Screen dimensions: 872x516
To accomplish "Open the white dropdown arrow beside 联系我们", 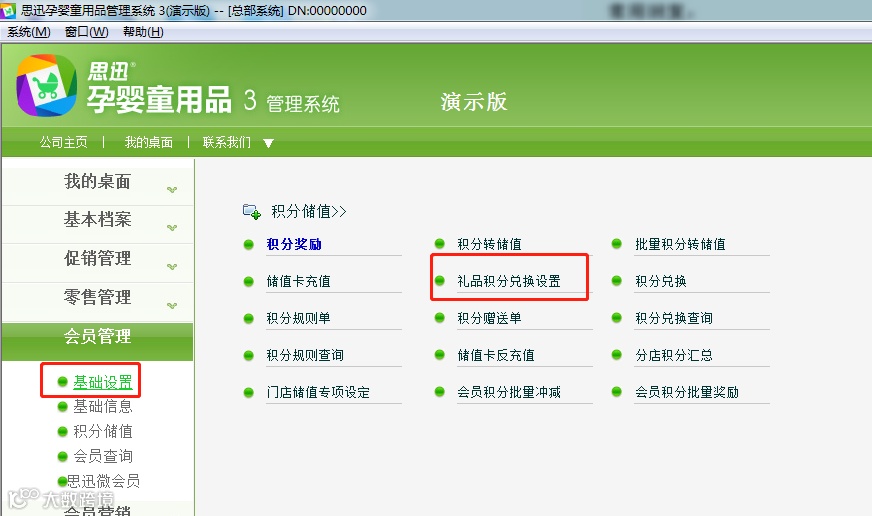I will click(x=268, y=143).
